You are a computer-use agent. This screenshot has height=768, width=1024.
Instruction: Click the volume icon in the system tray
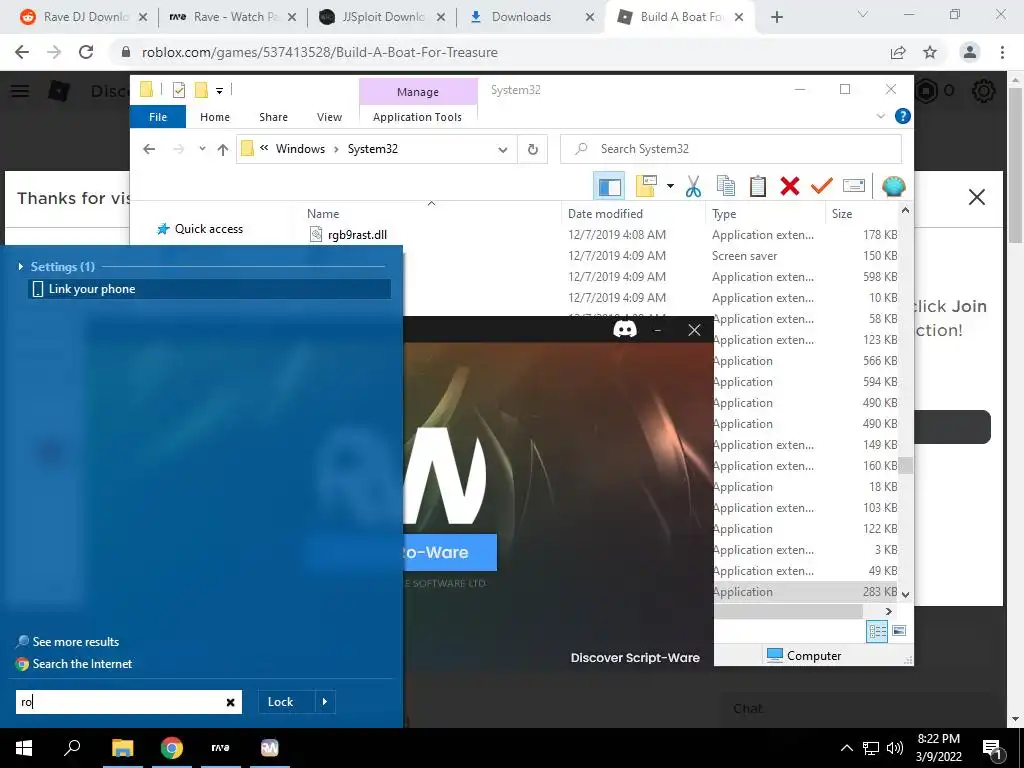click(x=895, y=748)
